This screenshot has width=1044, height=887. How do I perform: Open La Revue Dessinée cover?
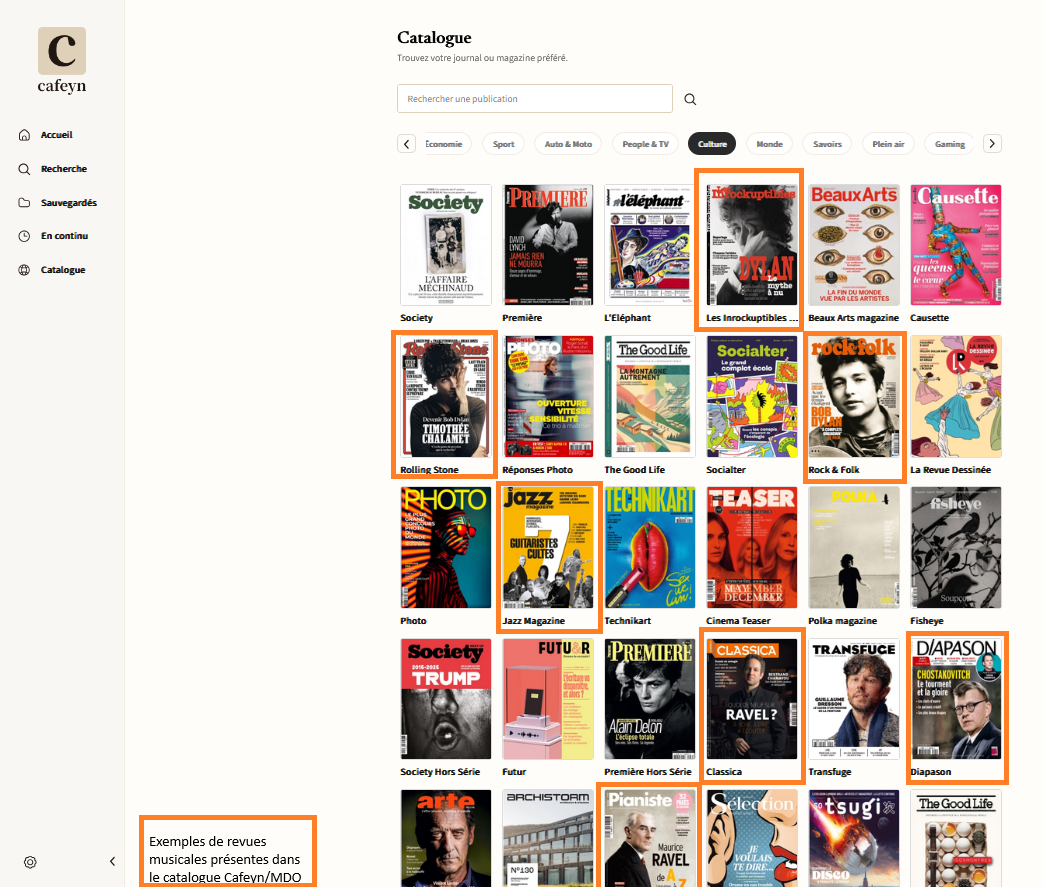click(955, 396)
